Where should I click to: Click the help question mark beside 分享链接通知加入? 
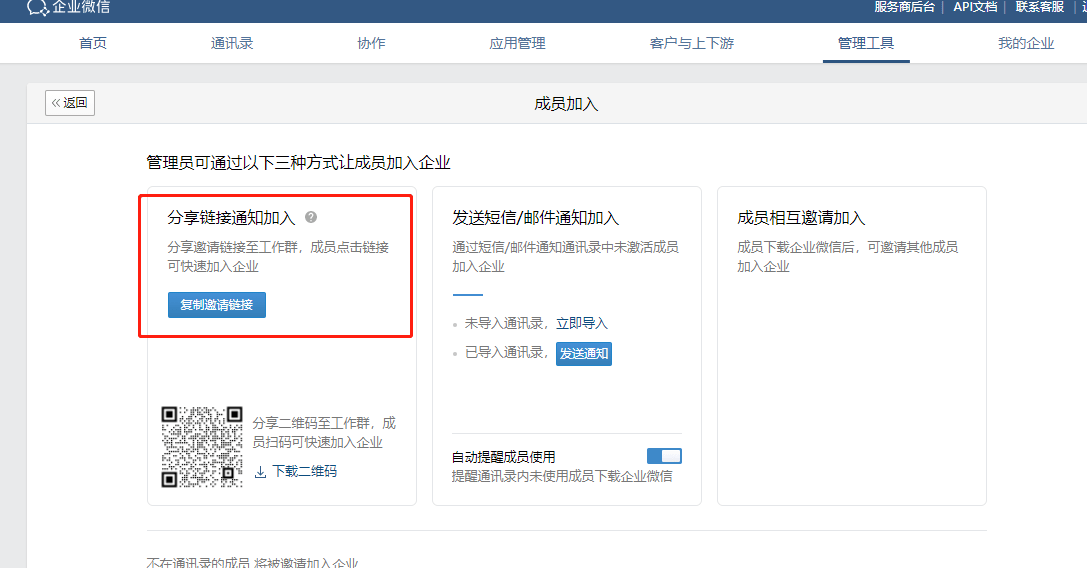point(311,217)
